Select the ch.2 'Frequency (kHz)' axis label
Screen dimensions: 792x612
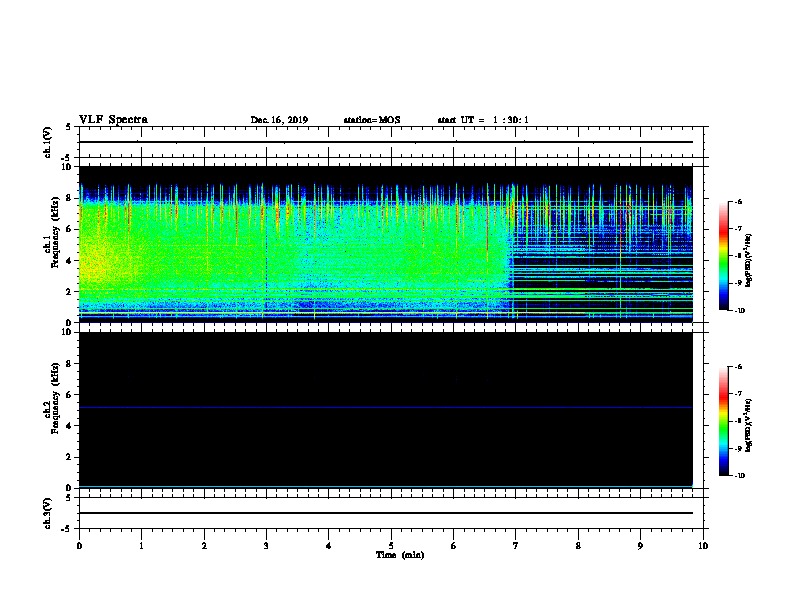tap(55, 398)
